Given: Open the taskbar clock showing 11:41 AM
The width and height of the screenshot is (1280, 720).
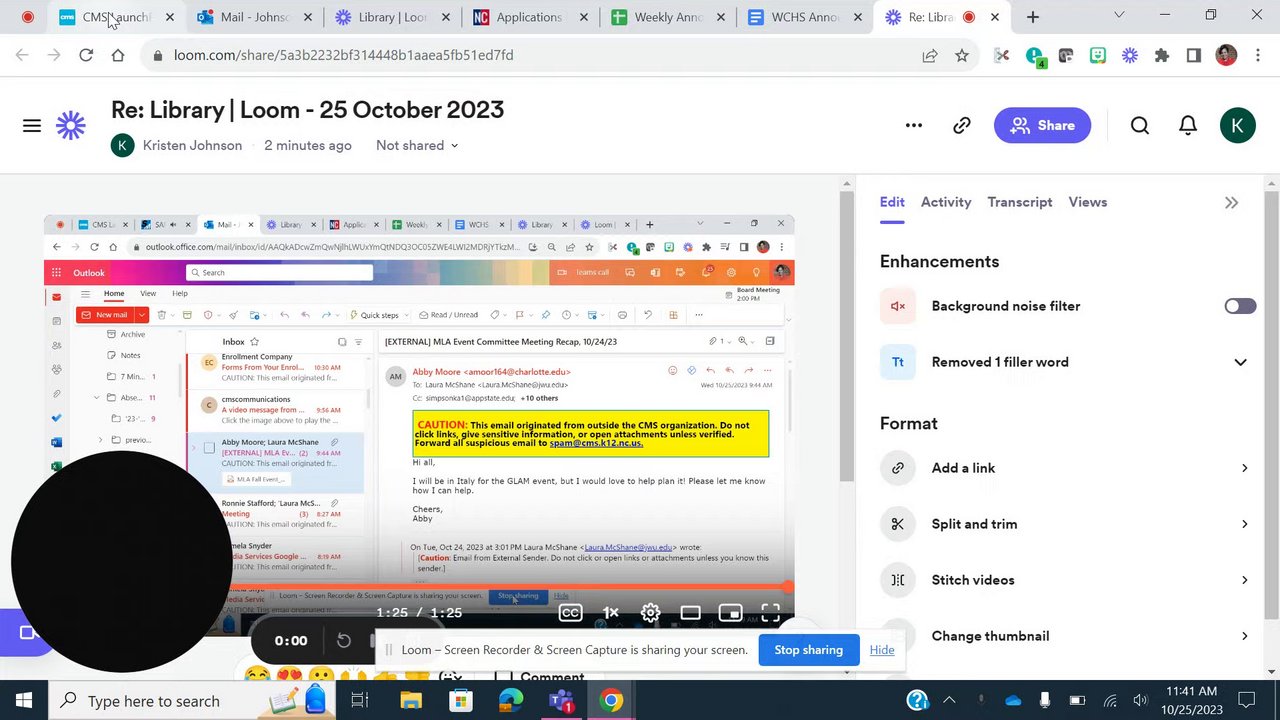Looking at the screenshot, I should 1192,701.
